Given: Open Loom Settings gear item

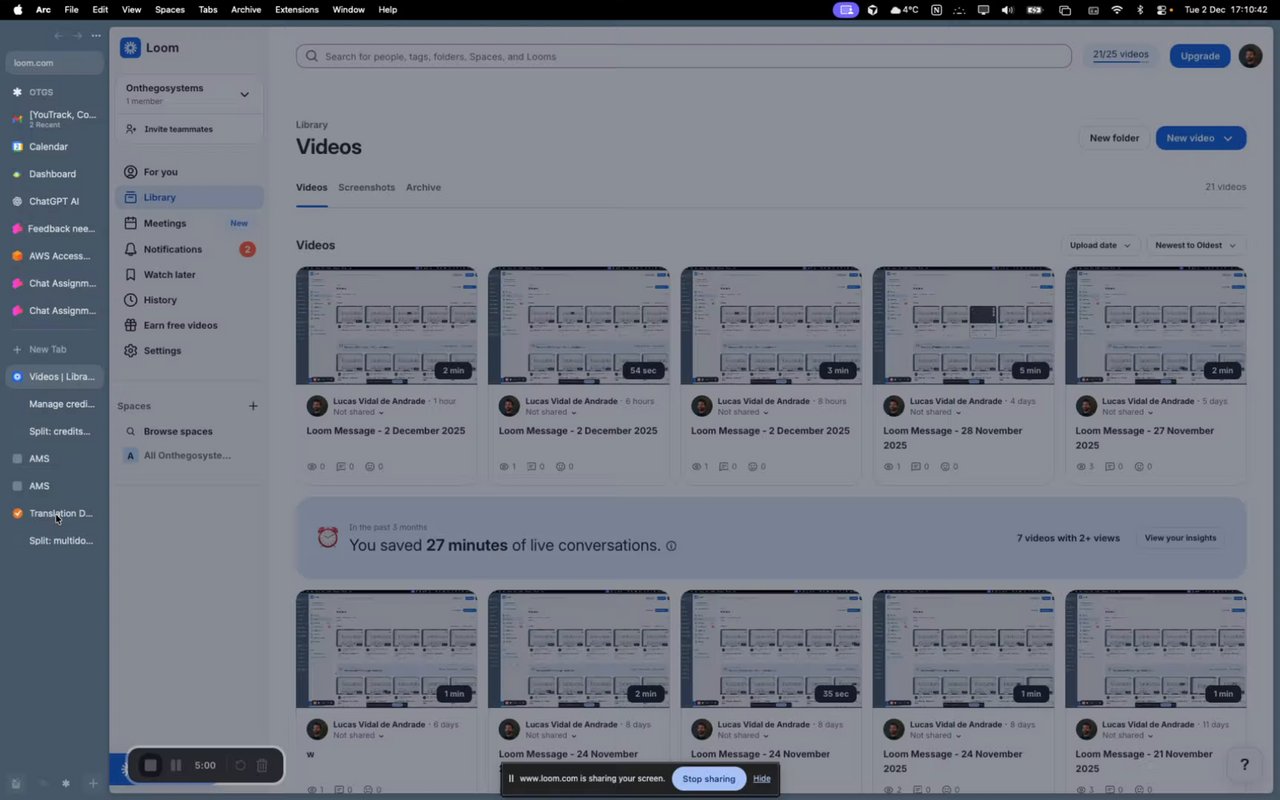Looking at the screenshot, I should point(189,351).
